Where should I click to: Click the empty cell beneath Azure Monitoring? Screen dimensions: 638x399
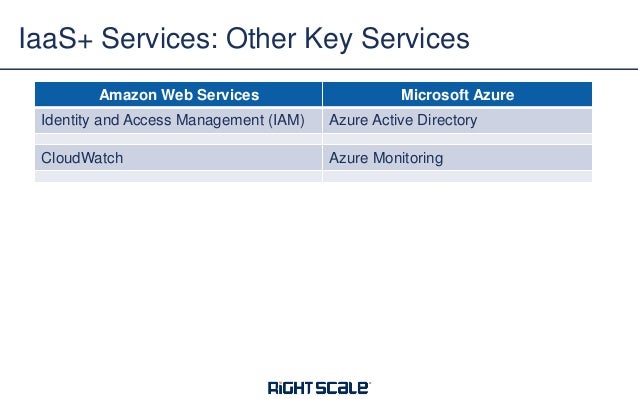tap(457, 176)
